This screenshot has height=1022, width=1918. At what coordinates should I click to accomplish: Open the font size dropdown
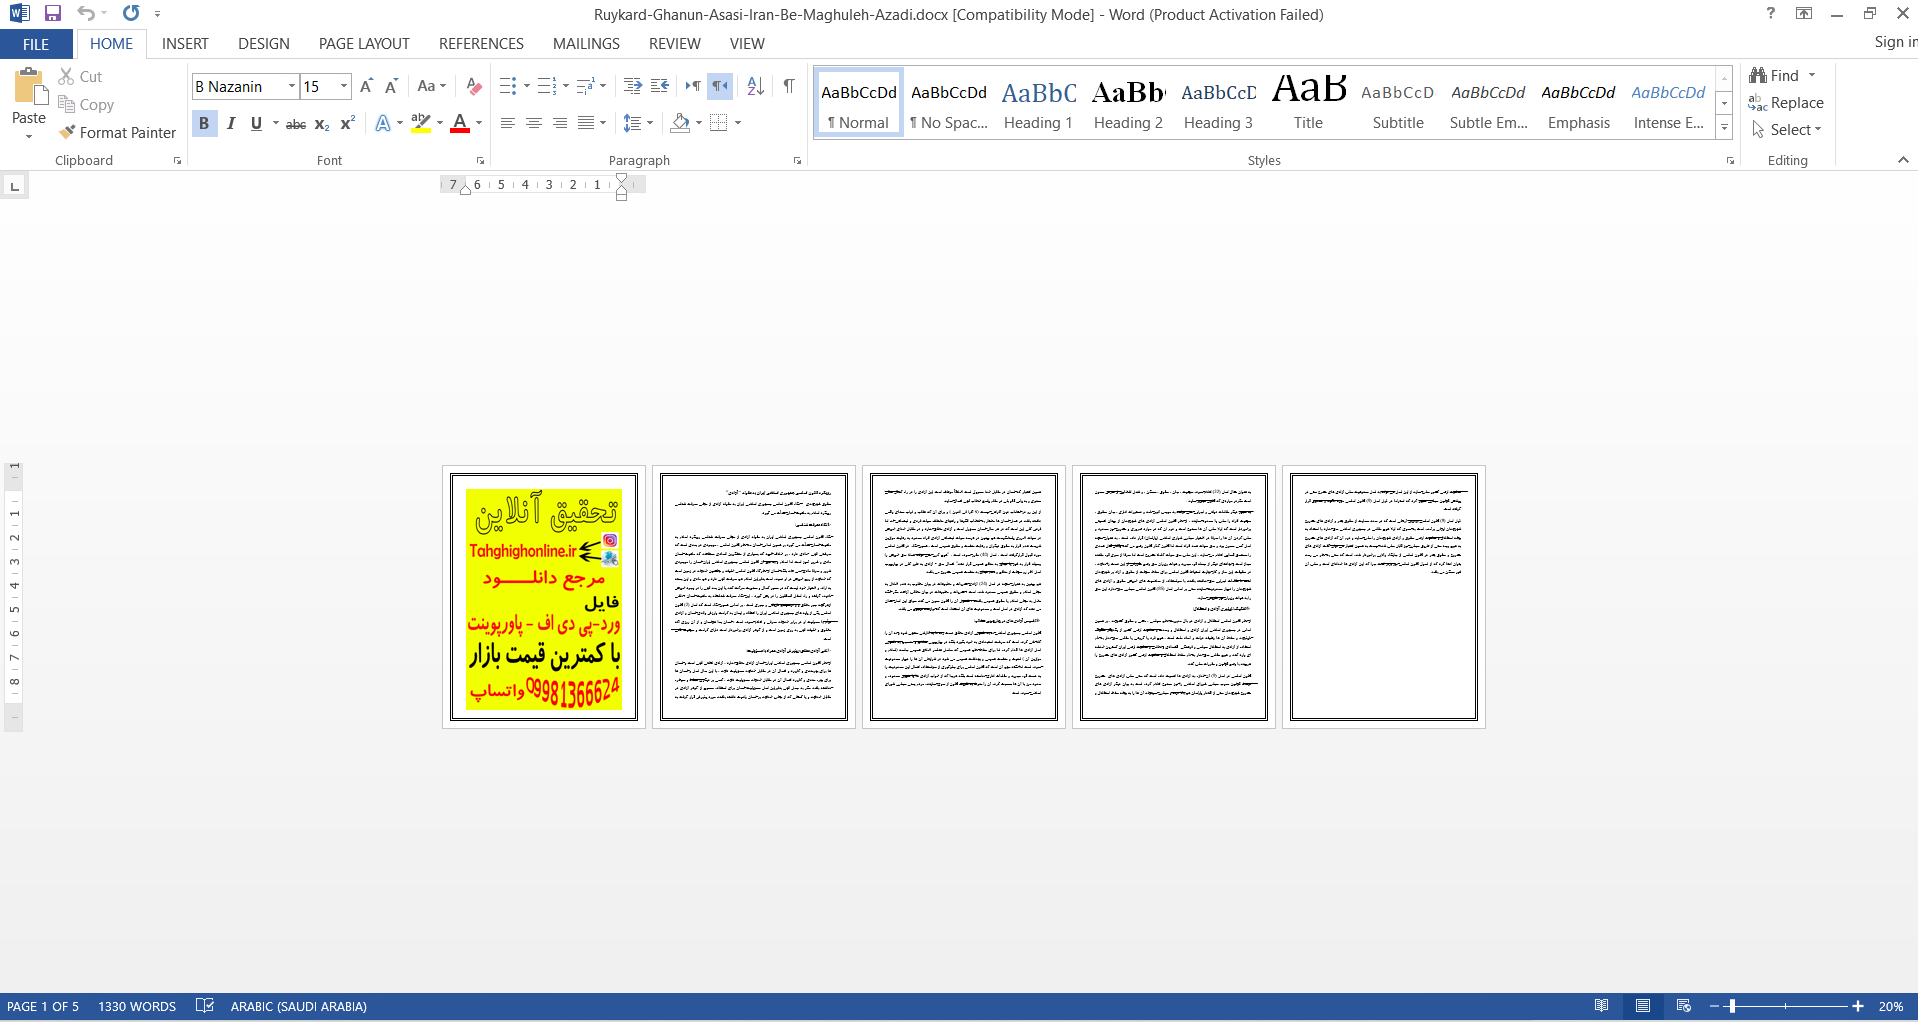tap(344, 86)
